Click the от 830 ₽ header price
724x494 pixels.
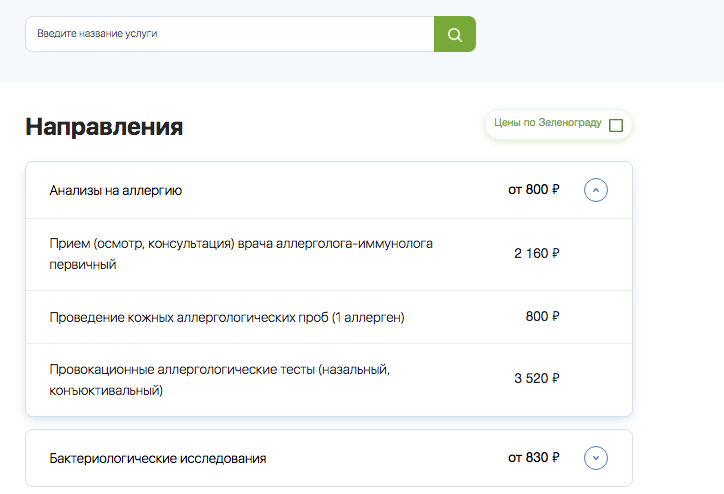[x=534, y=458]
